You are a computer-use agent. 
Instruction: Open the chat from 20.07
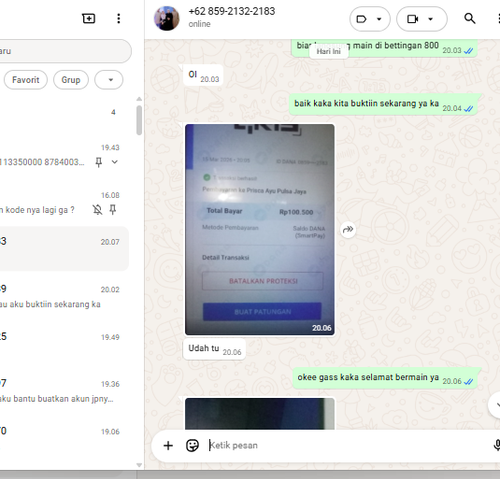[x=64, y=248]
